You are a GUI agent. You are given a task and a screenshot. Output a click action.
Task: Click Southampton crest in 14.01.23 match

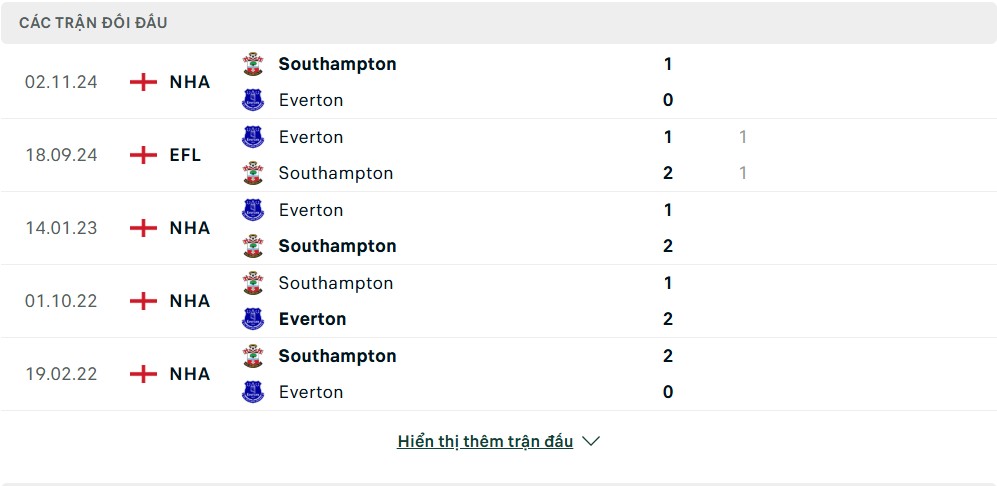(253, 246)
